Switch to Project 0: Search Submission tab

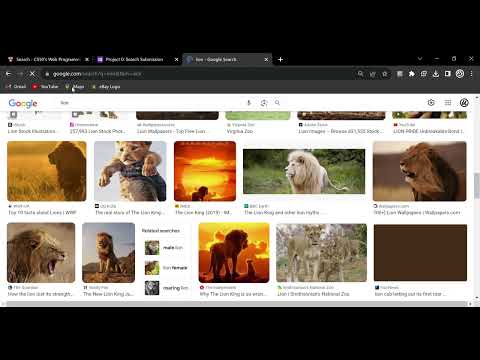(x=134, y=59)
